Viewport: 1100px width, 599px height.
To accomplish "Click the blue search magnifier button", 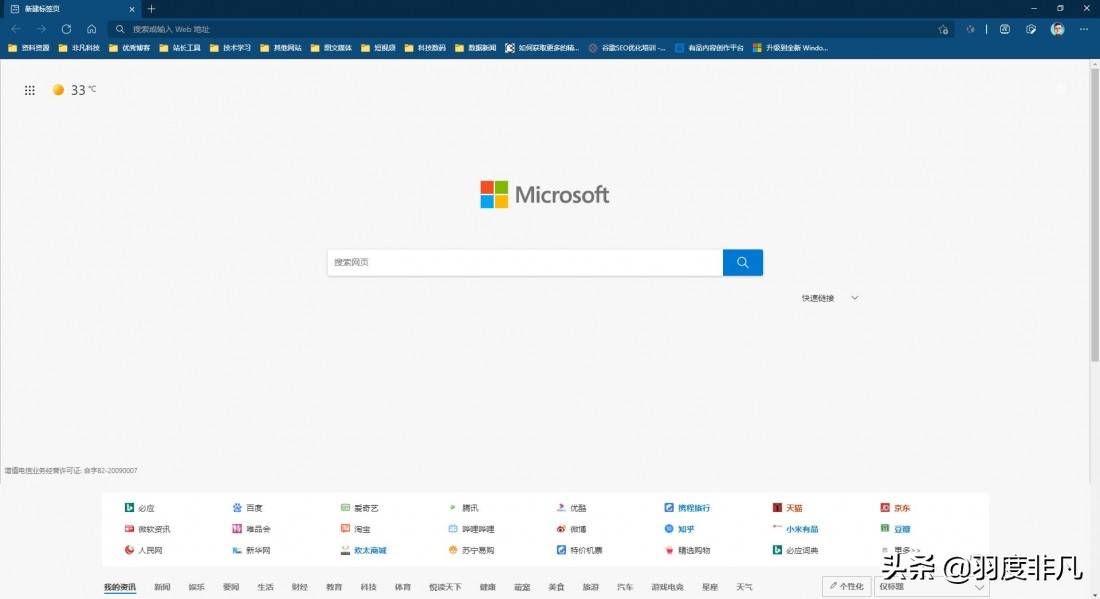I will [743, 262].
